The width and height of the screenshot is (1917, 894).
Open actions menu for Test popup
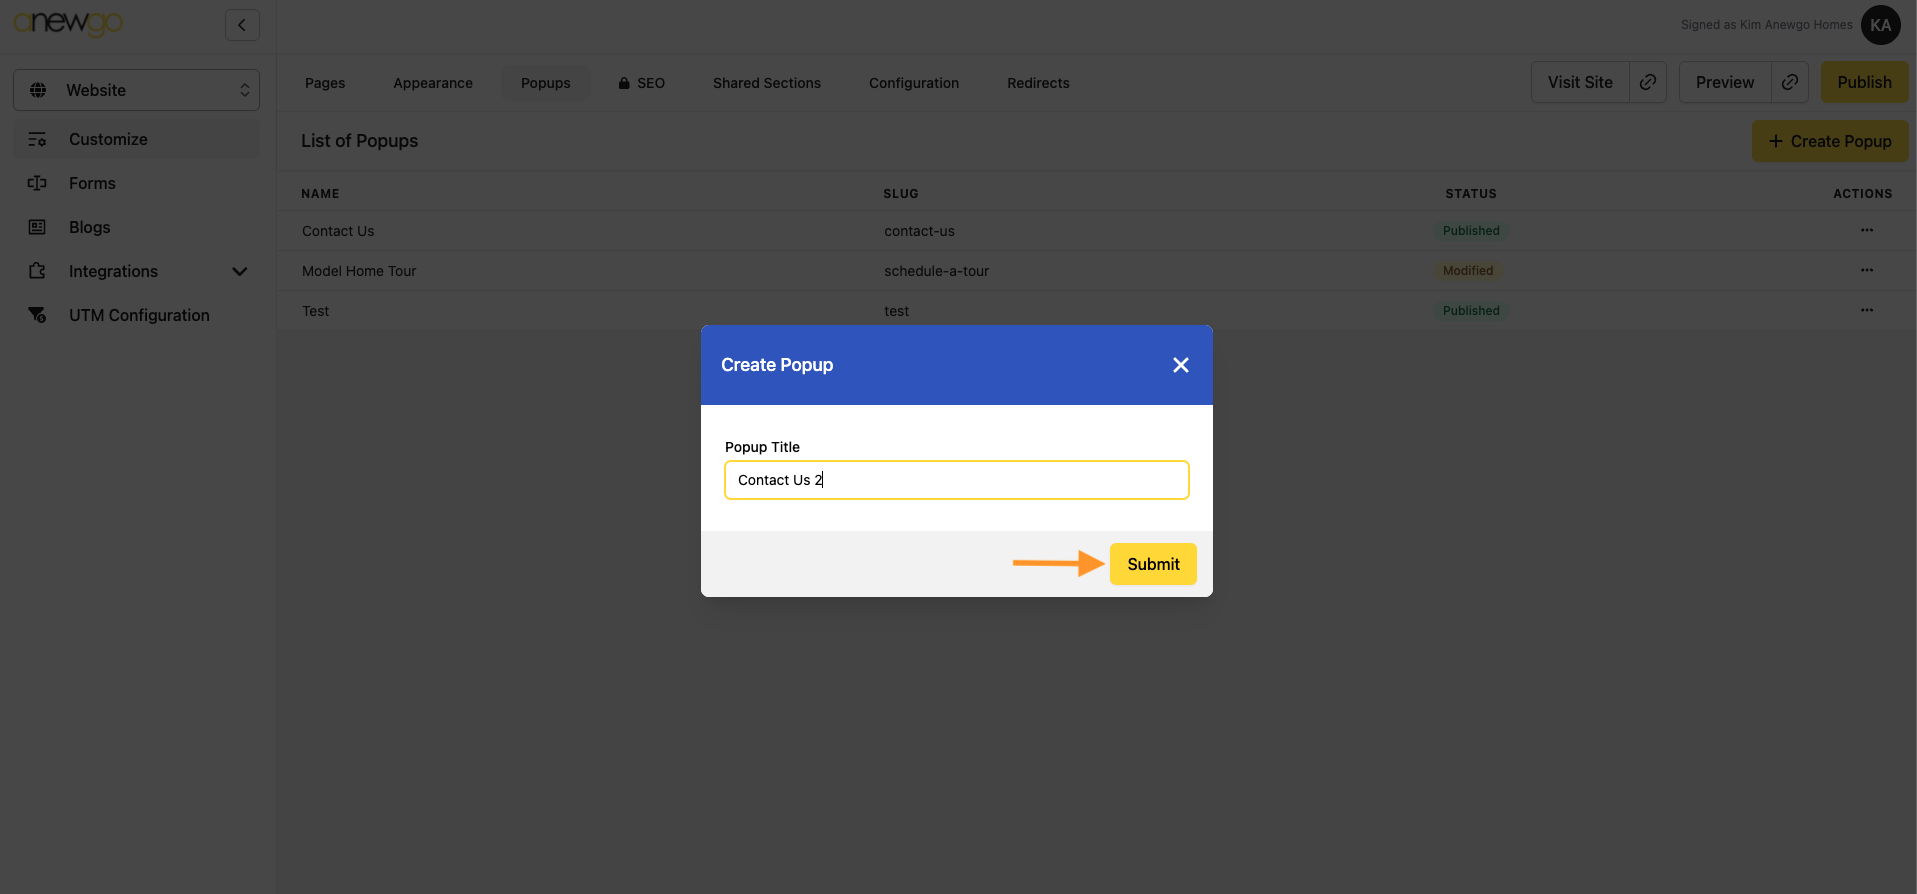tap(1866, 310)
